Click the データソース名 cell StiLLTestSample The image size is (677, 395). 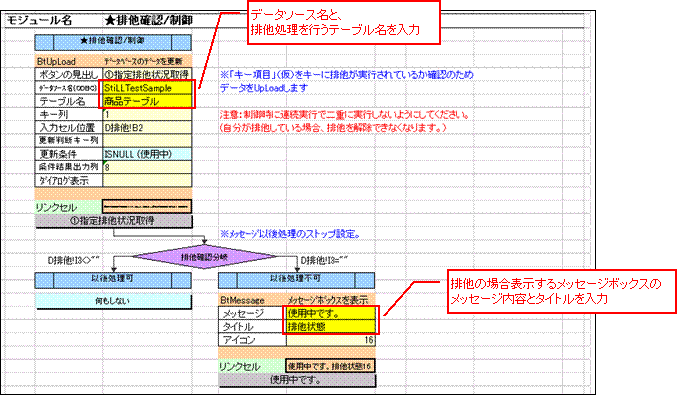tap(147, 88)
